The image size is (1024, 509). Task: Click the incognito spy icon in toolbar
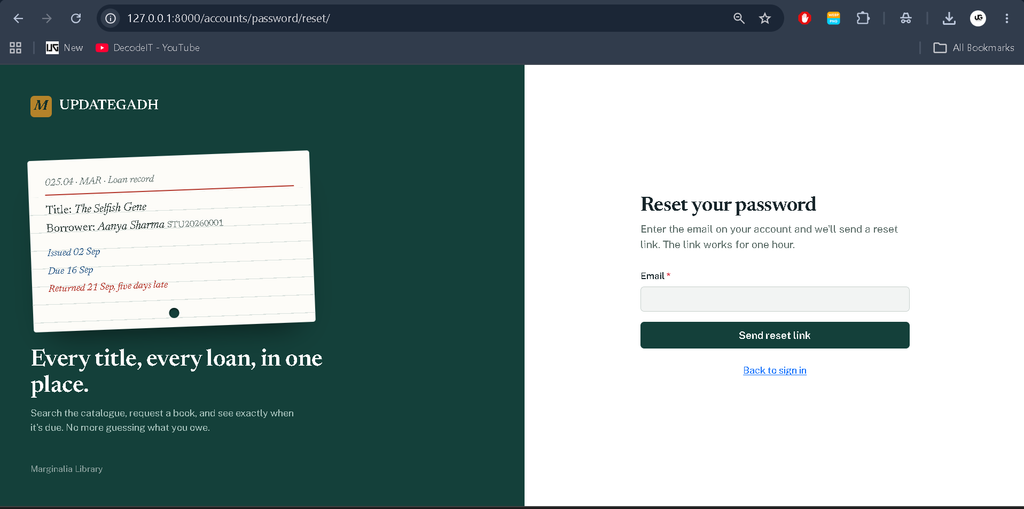(x=906, y=18)
